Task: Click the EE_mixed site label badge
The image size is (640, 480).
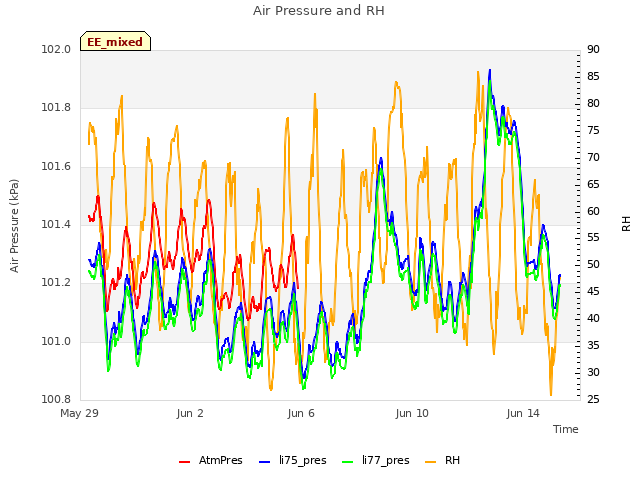Action: click(x=116, y=41)
